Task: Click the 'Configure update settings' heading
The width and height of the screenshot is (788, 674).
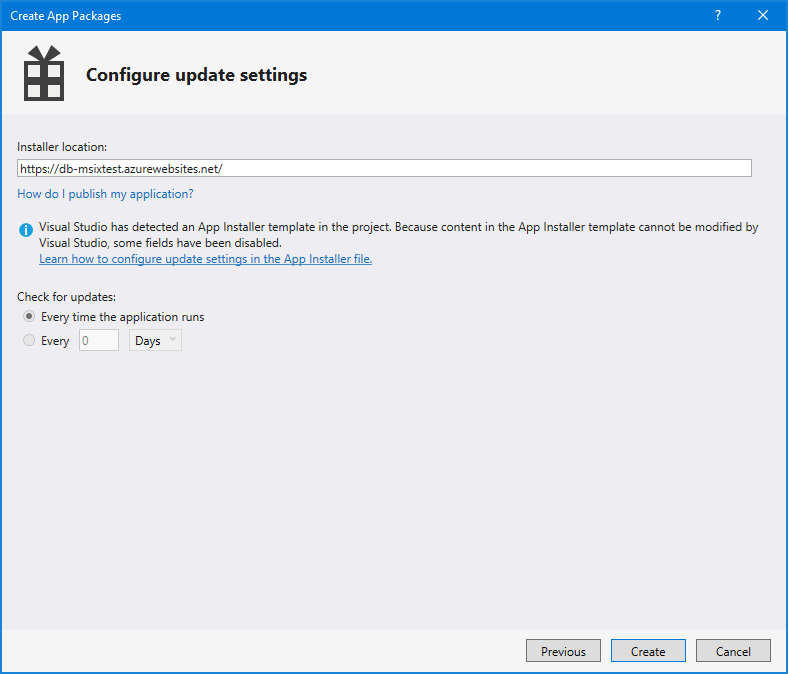Action: pyautogui.click(x=196, y=74)
